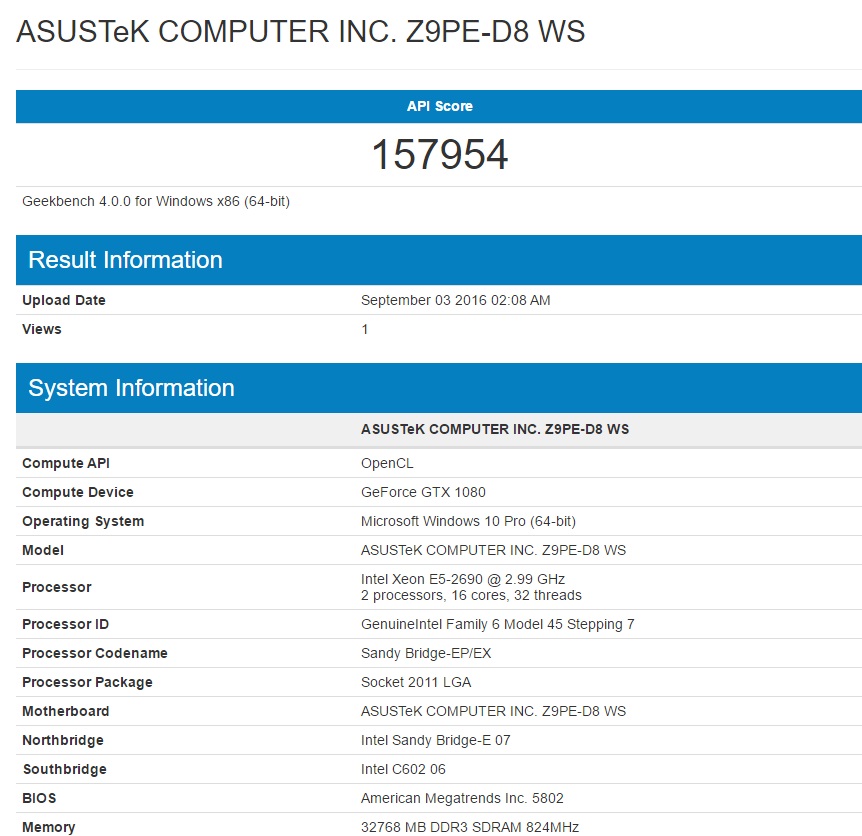Select the Motherboard row ASUSTeK value
862x836 pixels.
tap(493, 711)
